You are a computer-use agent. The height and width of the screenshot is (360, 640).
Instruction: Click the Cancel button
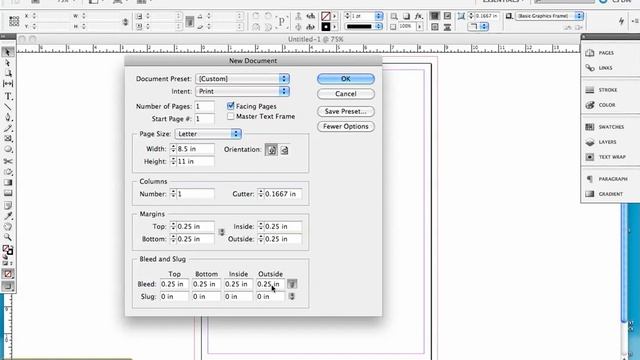(x=346, y=94)
